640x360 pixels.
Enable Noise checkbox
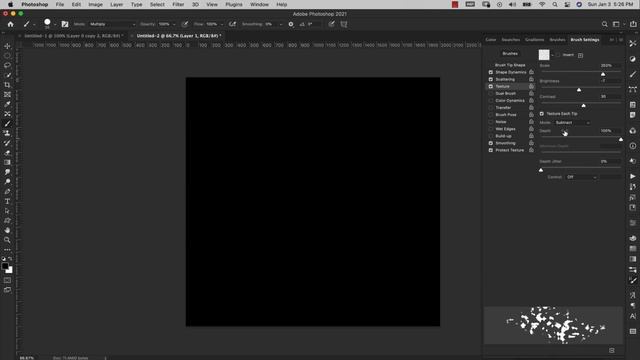[491, 122]
